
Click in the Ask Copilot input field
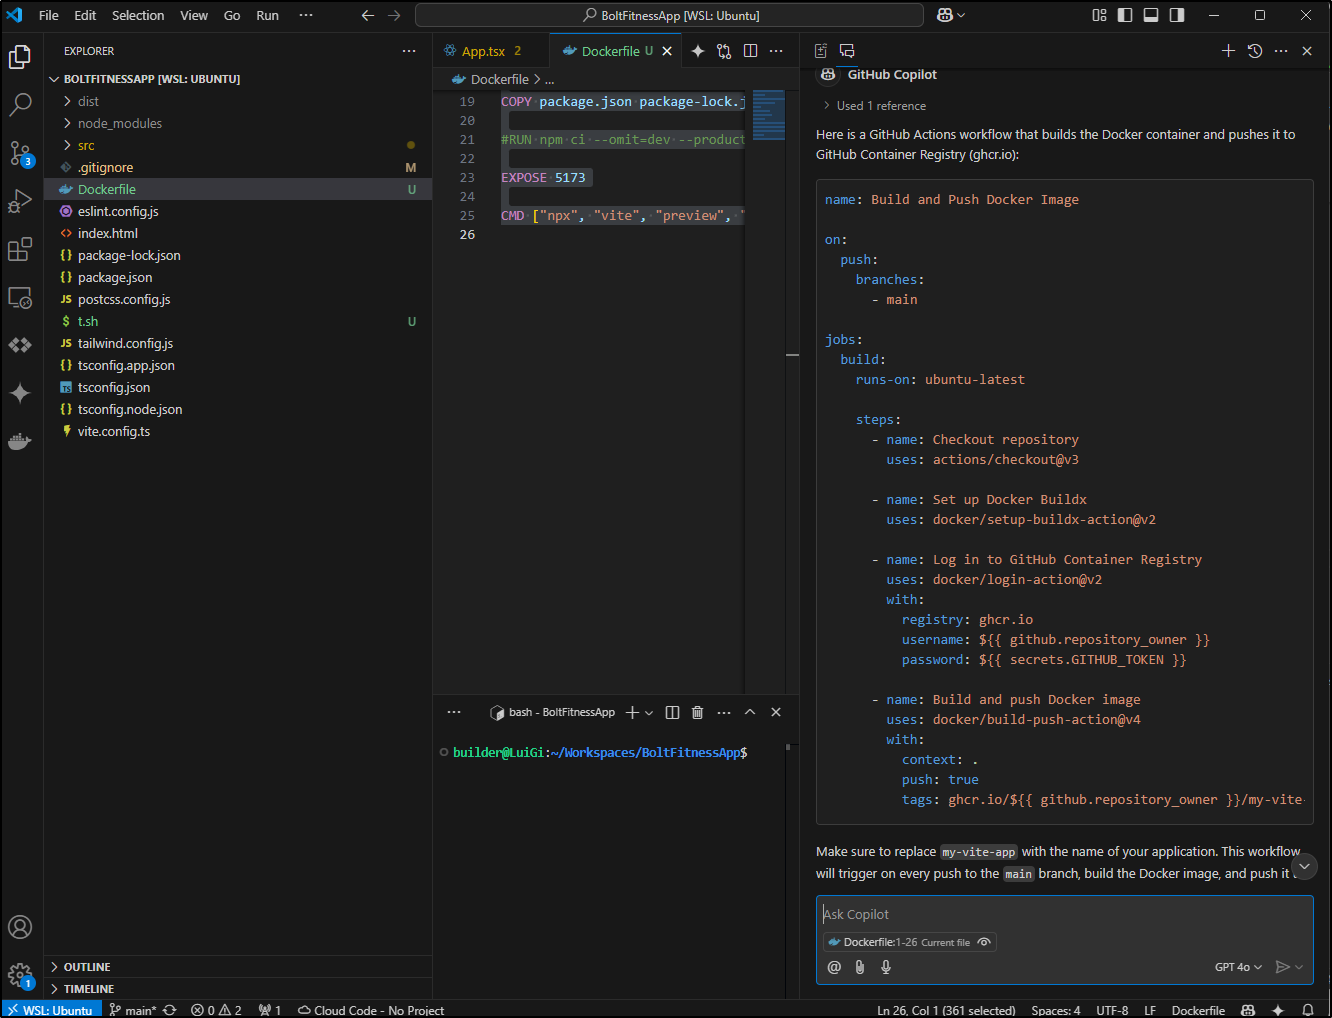click(x=1064, y=914)
